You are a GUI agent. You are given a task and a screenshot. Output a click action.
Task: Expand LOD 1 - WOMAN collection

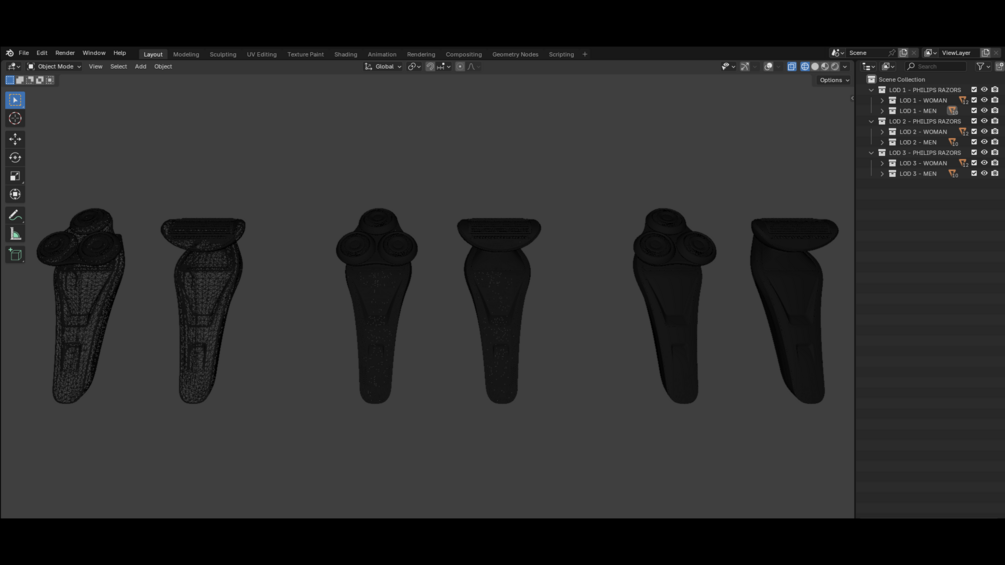882,101
